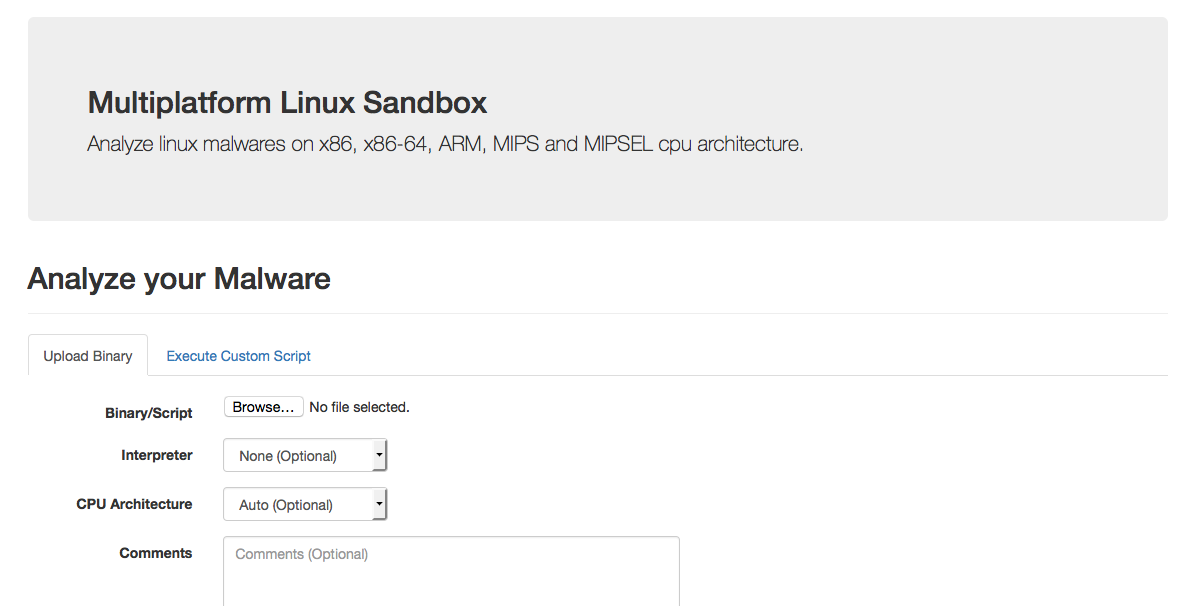Click inside the Comments text area

(450, 570)
